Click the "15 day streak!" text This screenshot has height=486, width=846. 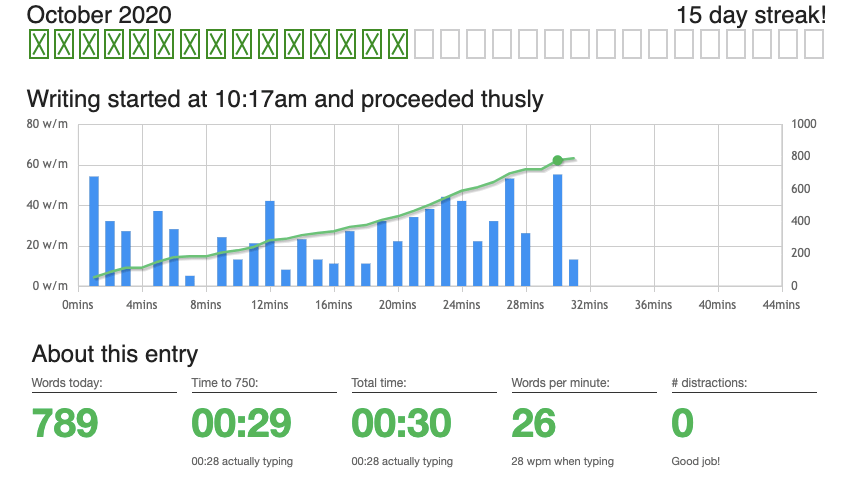click(x=751, y=15)
